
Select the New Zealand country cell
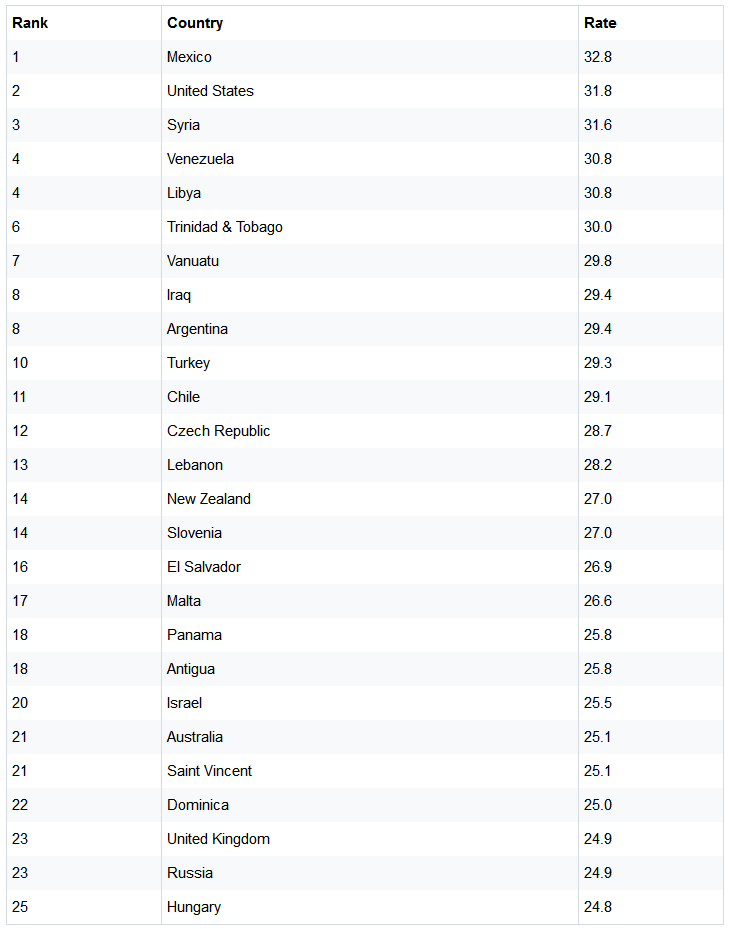point(209,499)
